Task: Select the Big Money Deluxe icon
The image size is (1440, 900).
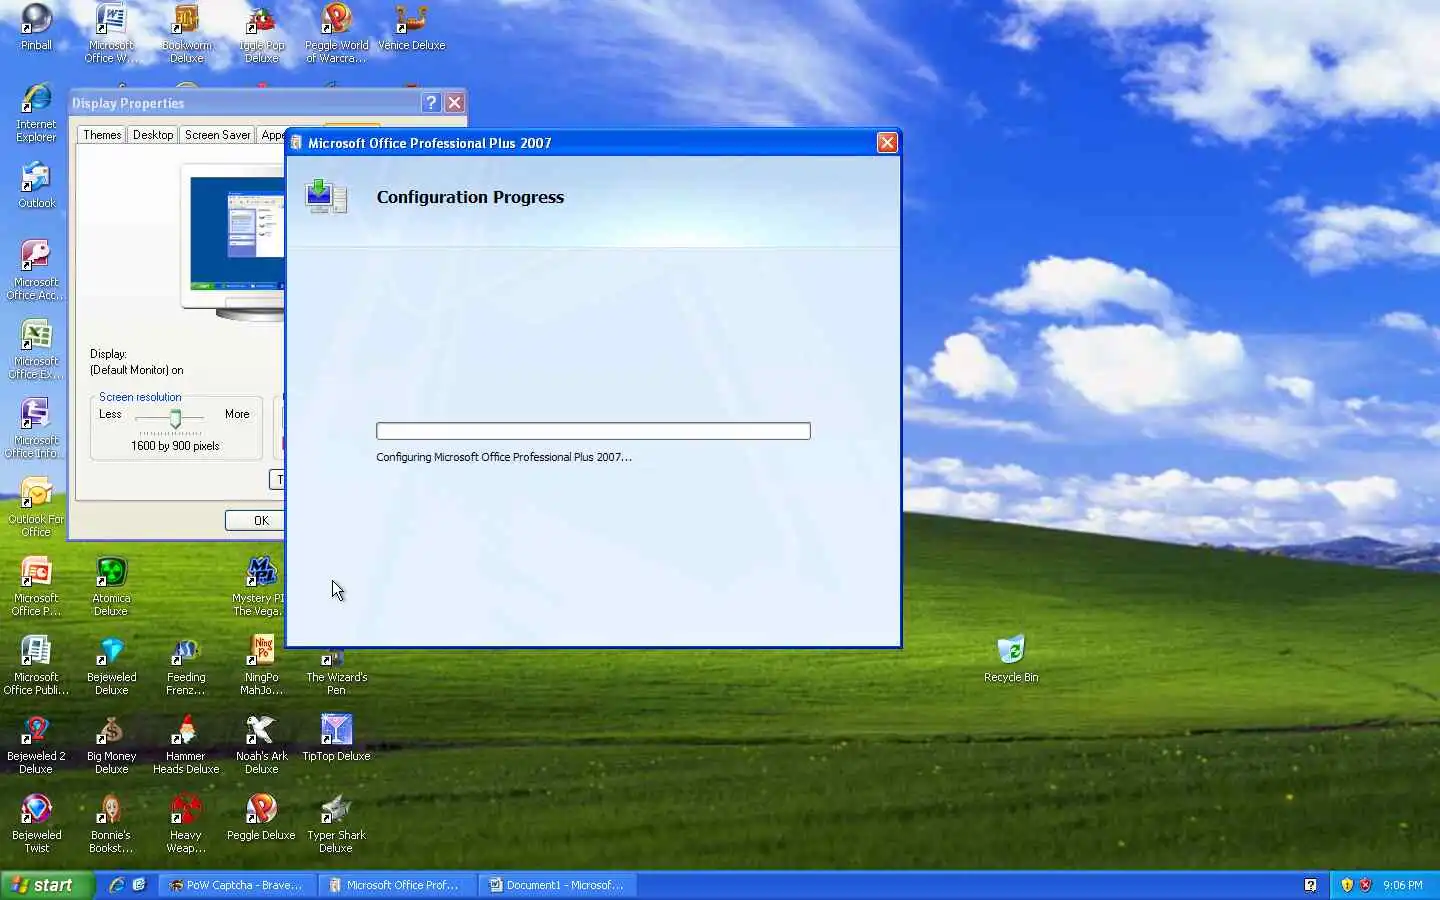Action: click(x=111, y=744)
